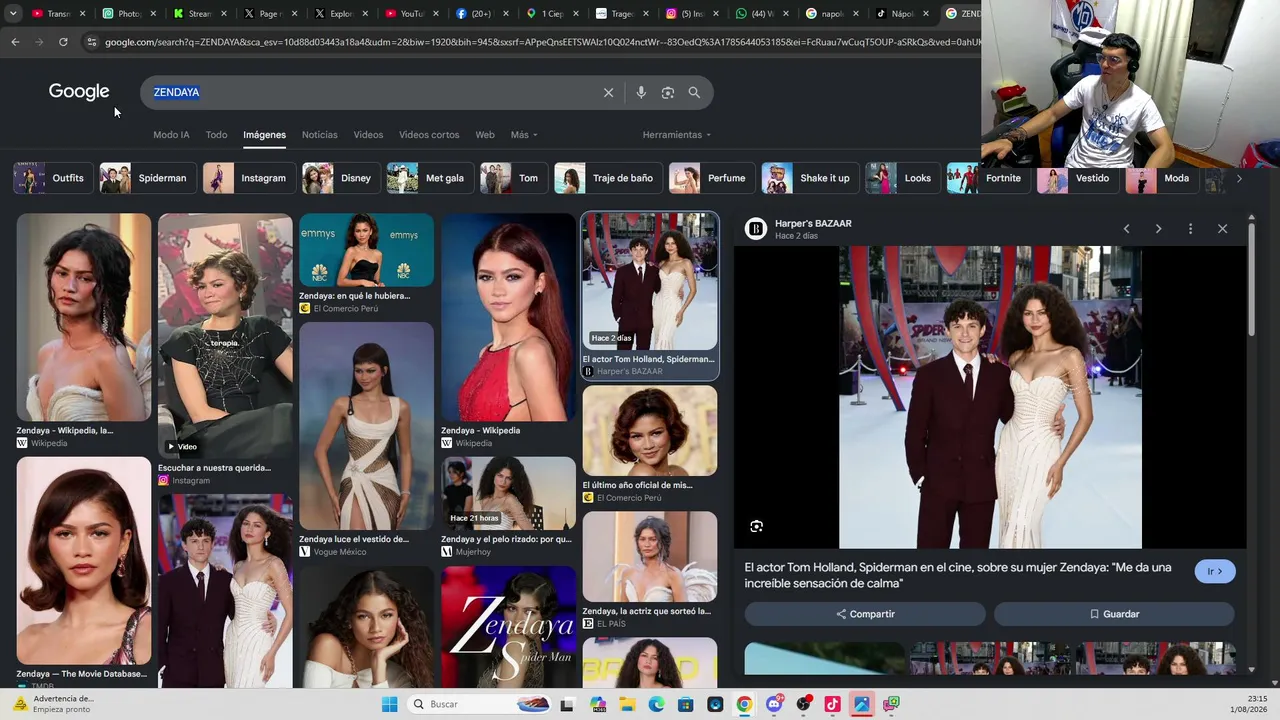Open 'Zendaya y el pelo rizado' Mujerhoy thumbnail
Screen dimensions: 1280x720
pyautogui.click(x=509, y=494)
